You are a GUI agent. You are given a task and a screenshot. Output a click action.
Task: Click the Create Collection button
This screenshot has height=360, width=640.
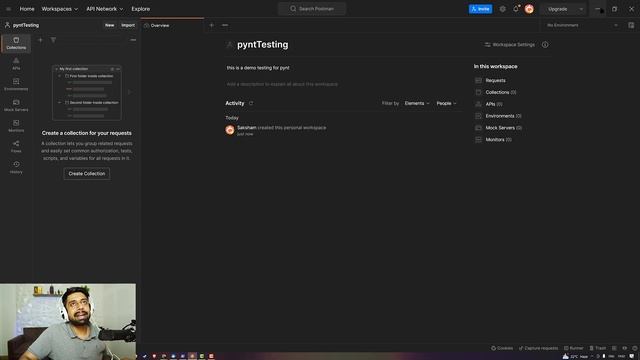87,173
